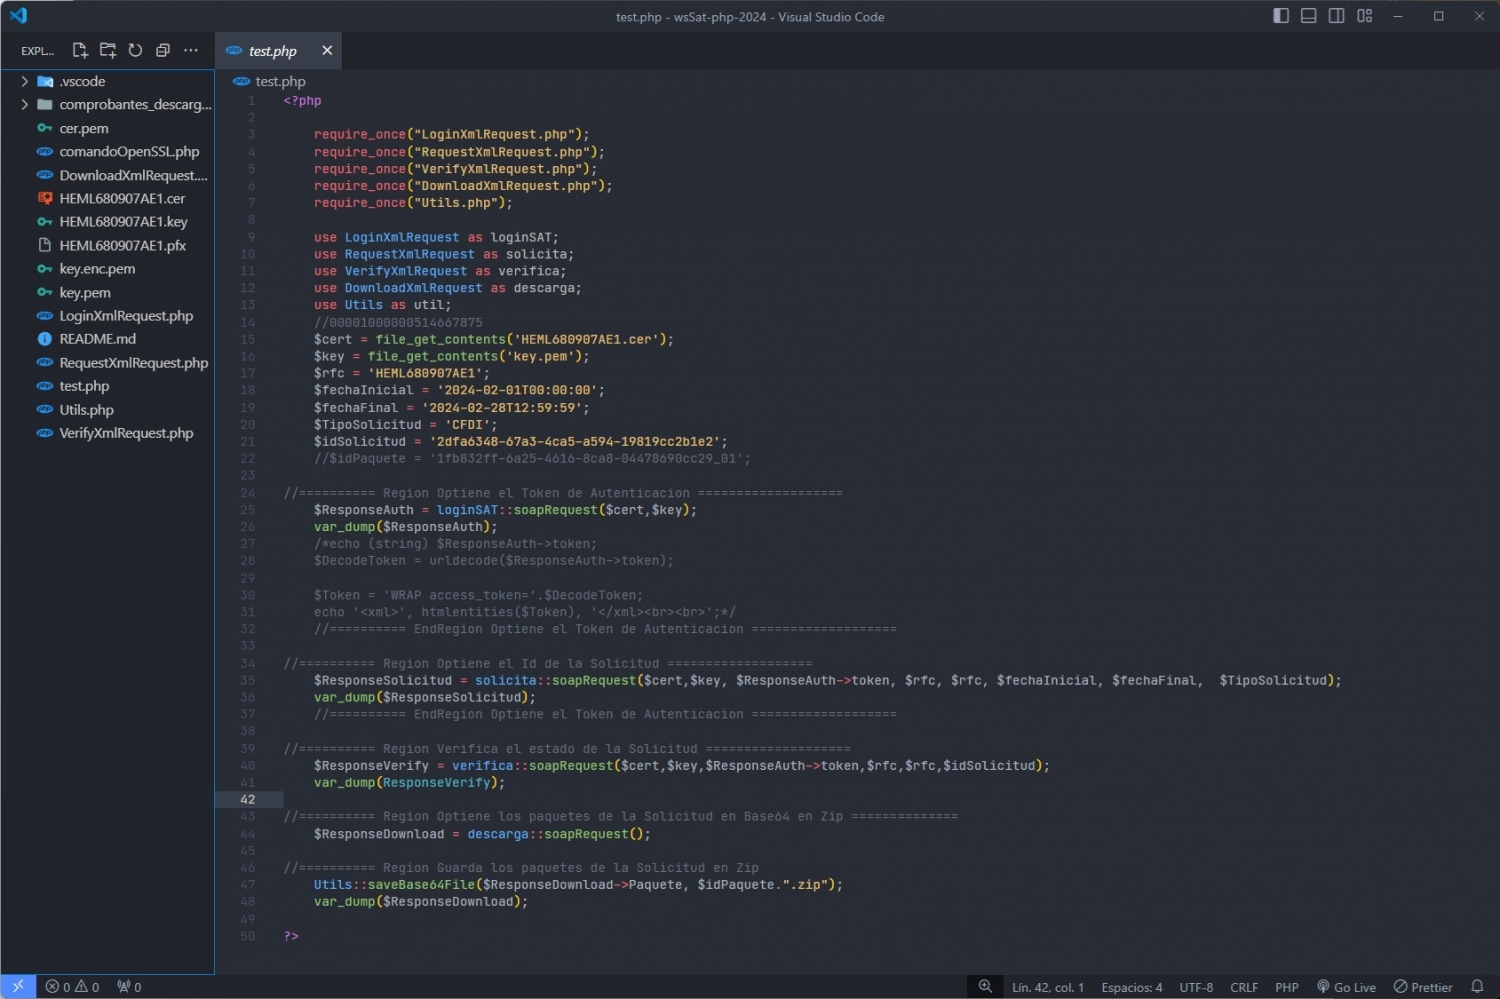Image resolution: width=1500 pixels, height=999 pixels.
Task: Open DownloadXmlRequest file in Explorer
Action: pyautogui.click(x=107, y=175)
